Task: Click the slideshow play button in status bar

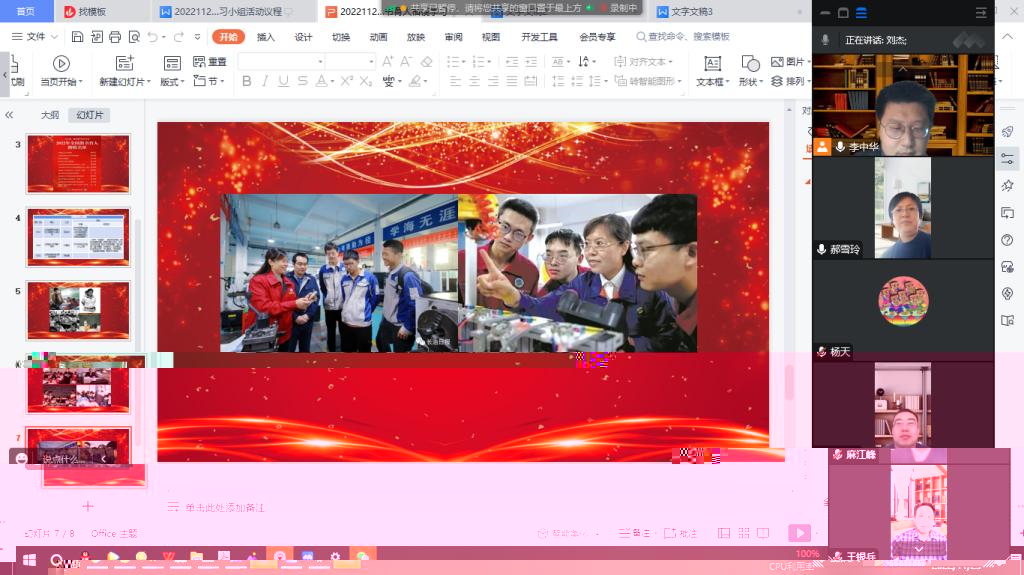Action: coord(799,533)
